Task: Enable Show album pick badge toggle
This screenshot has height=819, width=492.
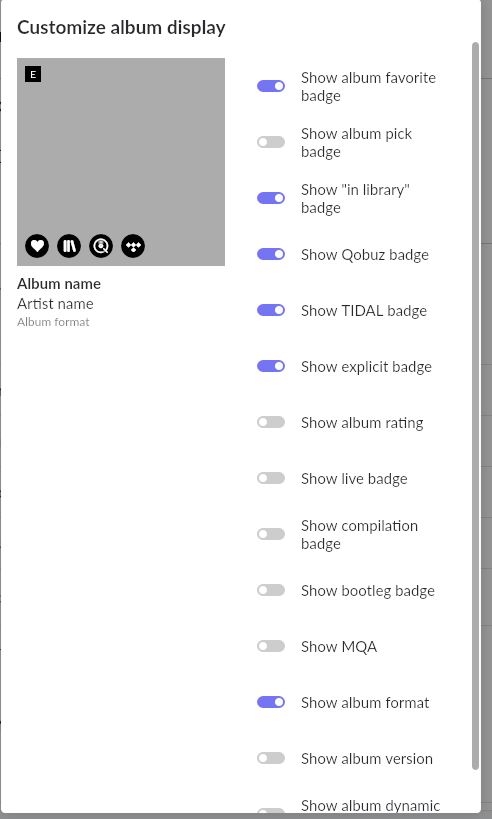Action: (x=271, y=142)
